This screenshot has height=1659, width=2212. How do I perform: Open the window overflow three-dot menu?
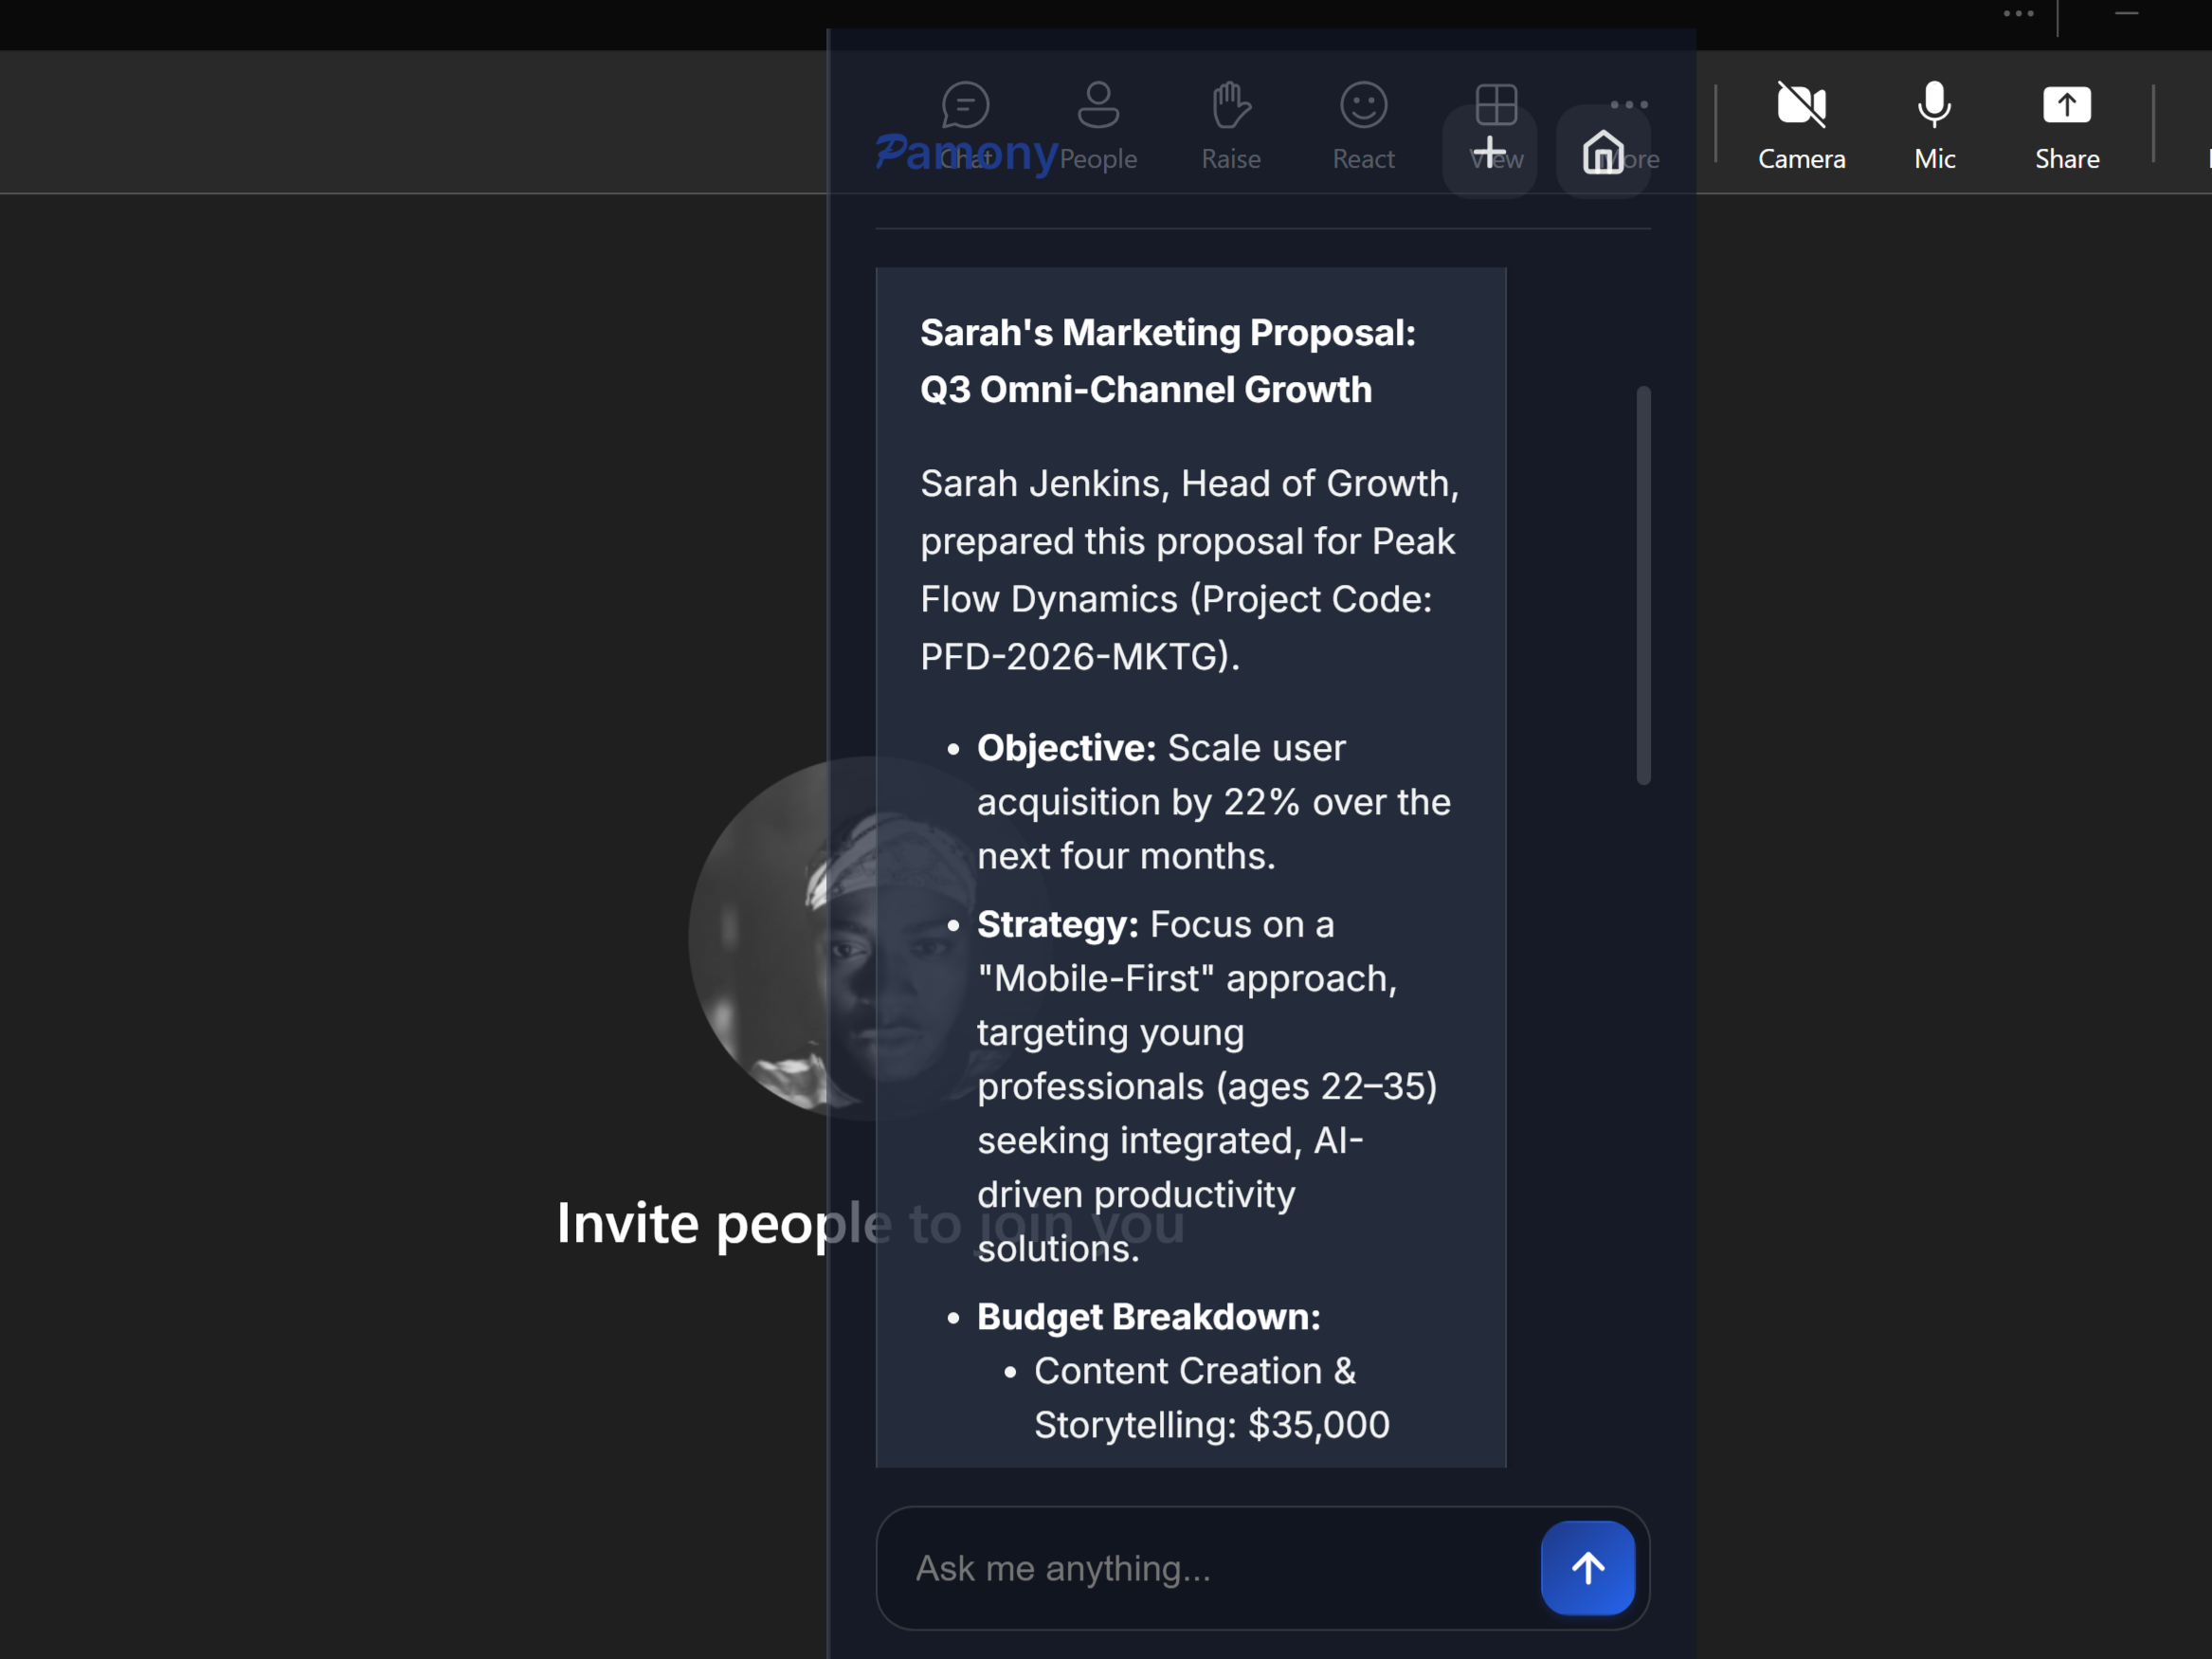coord(2018,14)
